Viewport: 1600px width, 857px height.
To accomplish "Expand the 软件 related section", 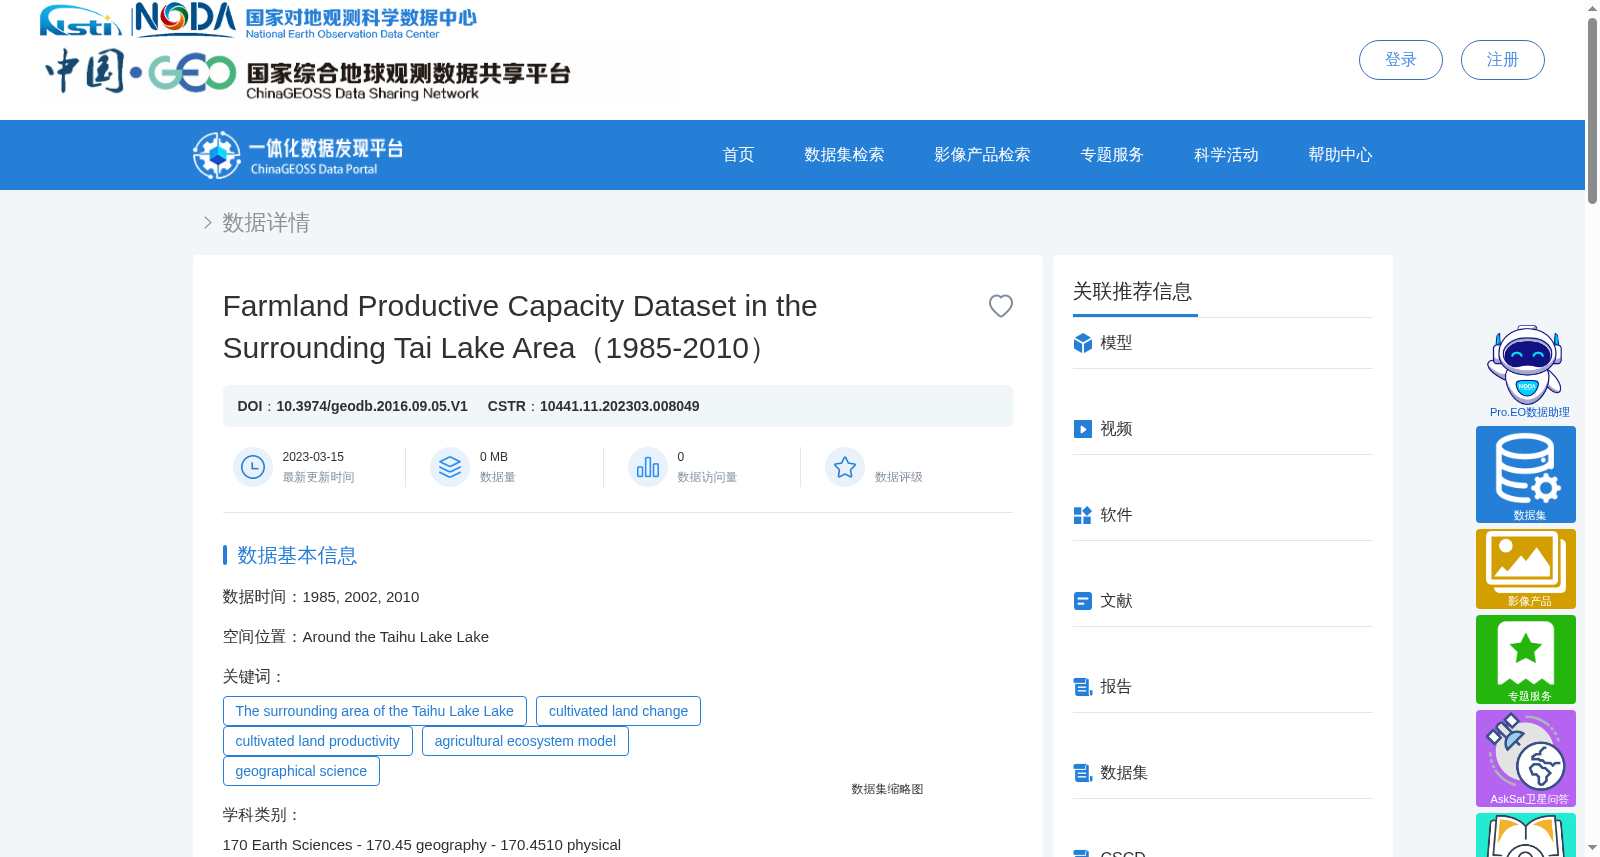I will tap(1223, 515).
